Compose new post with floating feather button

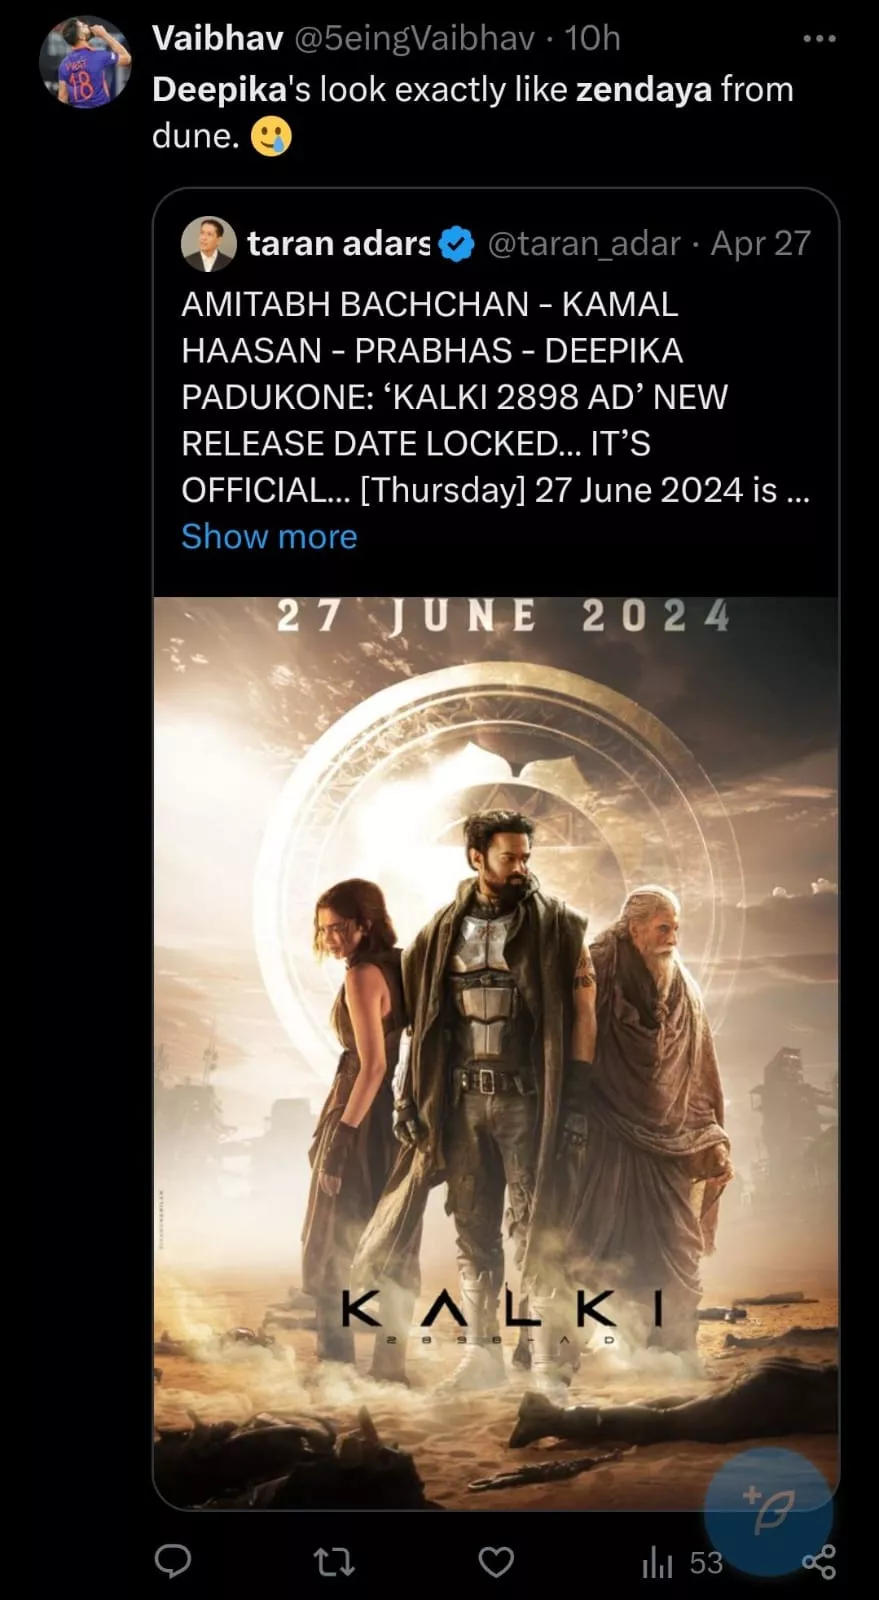click(768, 1511)
